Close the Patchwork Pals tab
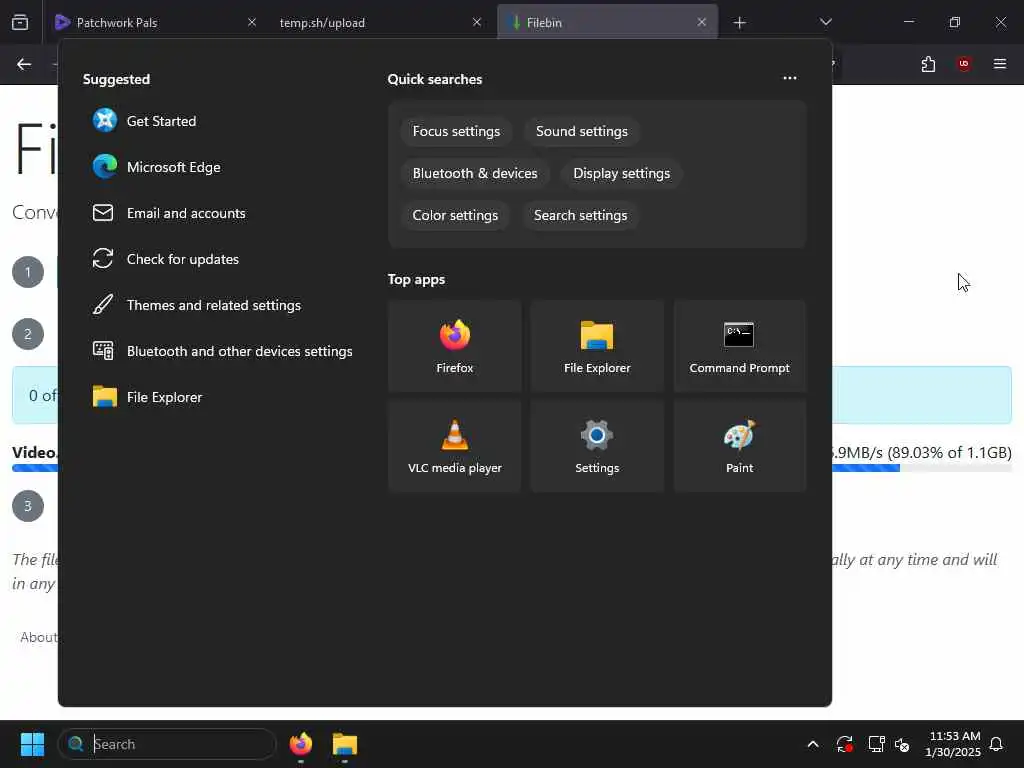The width and height of the screenshot is (1024, 768). click(x=251, y=22)
